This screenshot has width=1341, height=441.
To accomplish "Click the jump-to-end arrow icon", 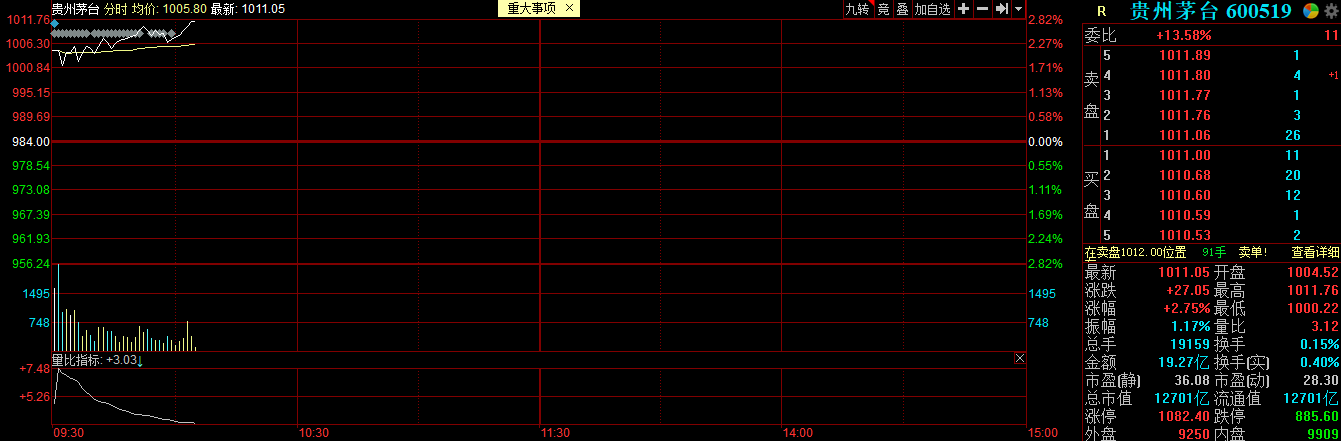I will click(x=1001, y=9).
